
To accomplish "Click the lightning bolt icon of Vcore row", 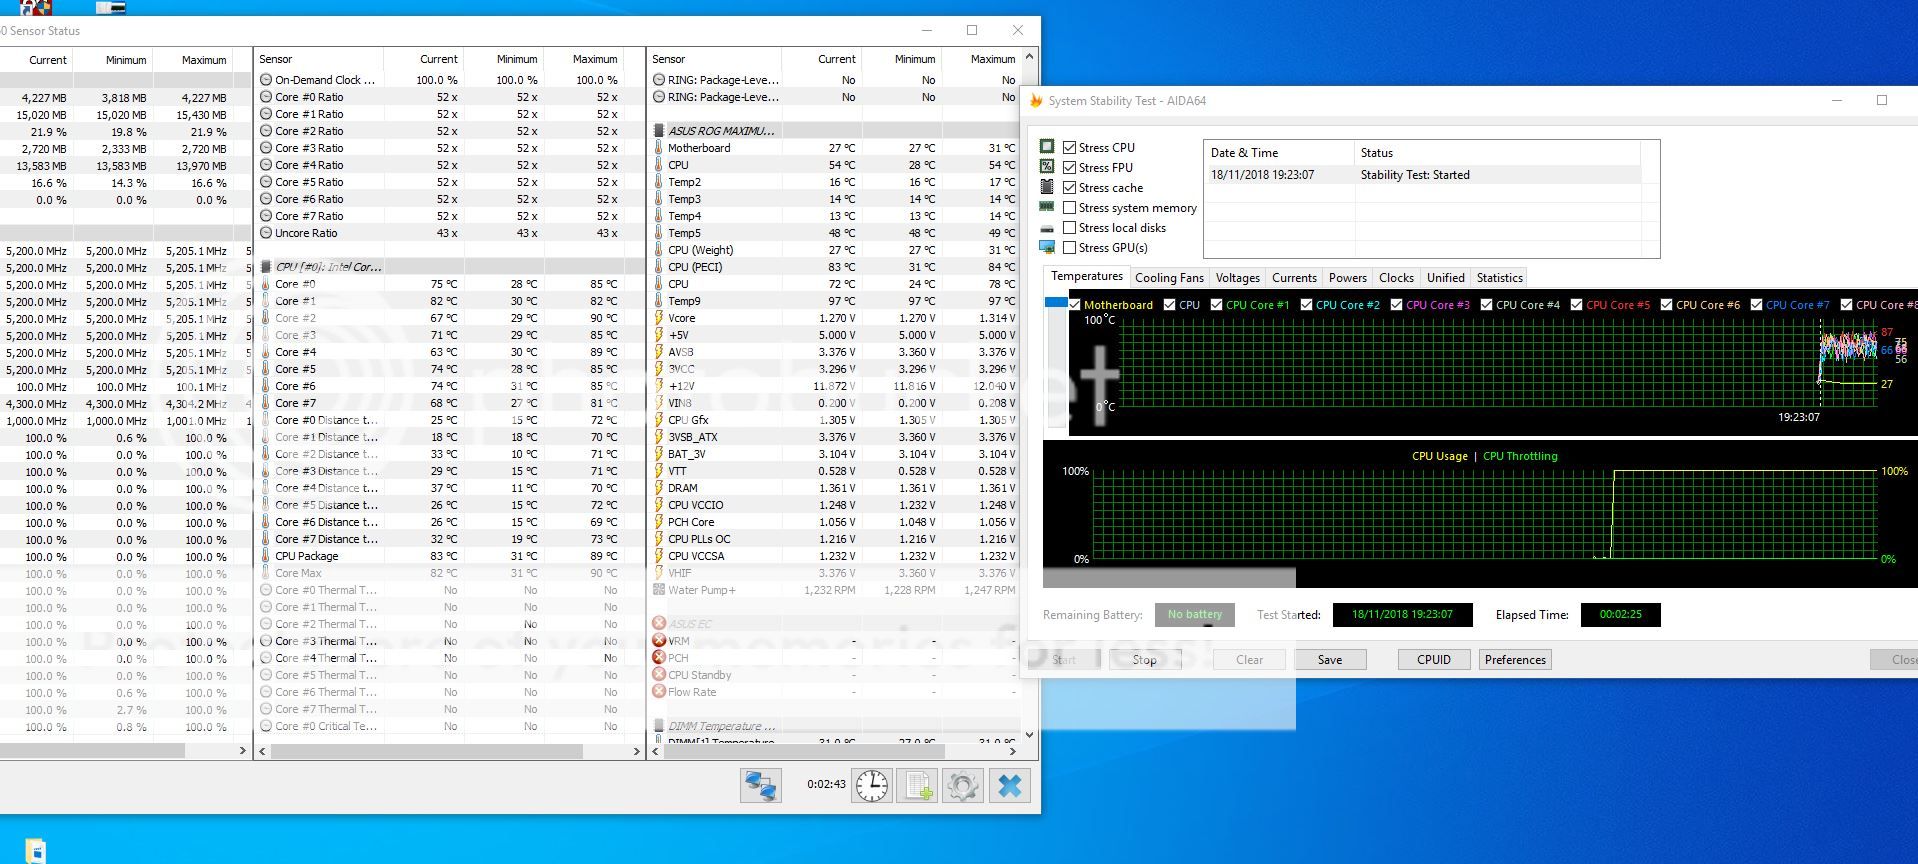I will point(659,318).
